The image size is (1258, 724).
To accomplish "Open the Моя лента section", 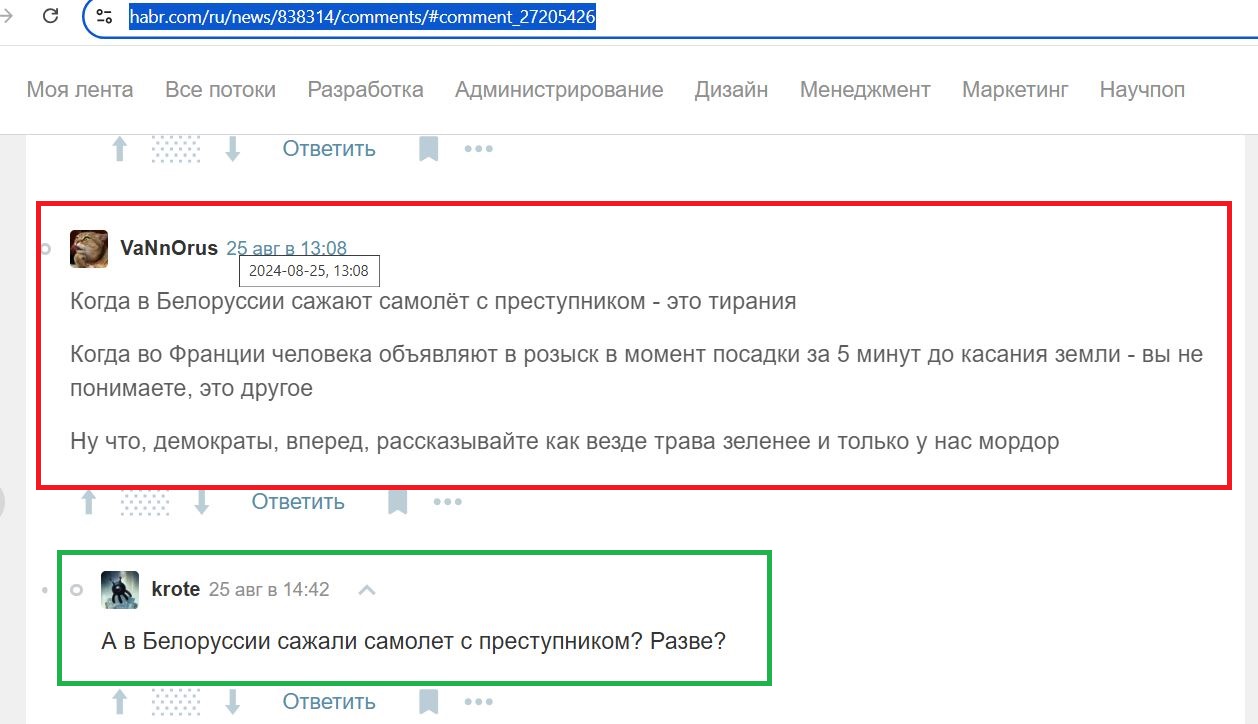I will [x=80, y=90].
